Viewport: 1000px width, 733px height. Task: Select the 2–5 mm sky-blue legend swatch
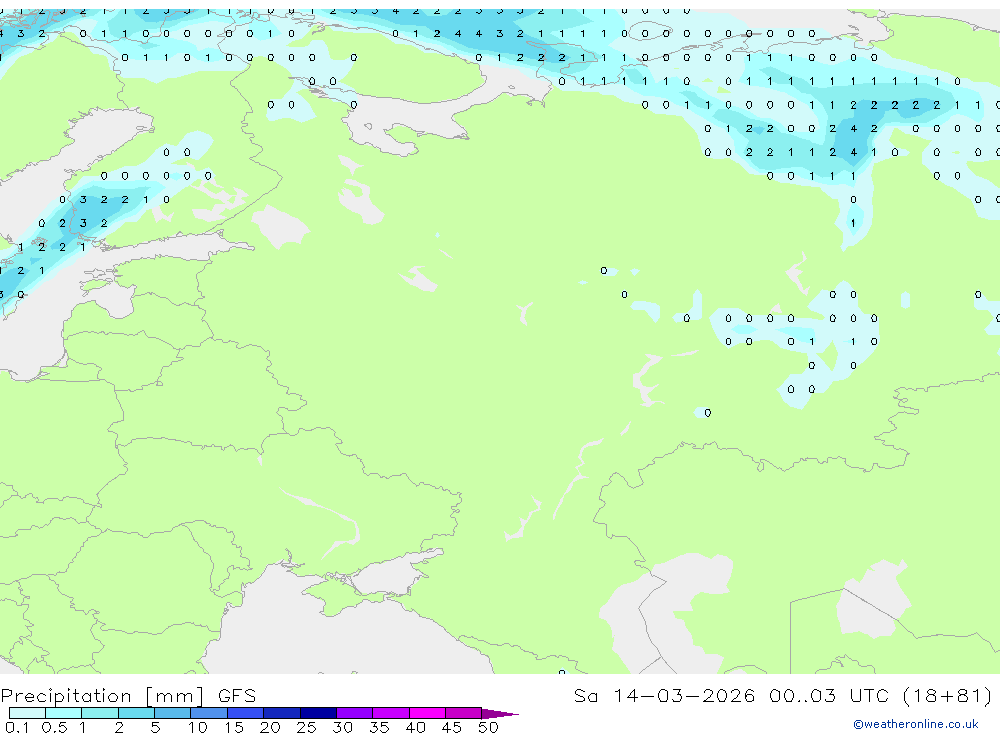click(x=136, y=713)
